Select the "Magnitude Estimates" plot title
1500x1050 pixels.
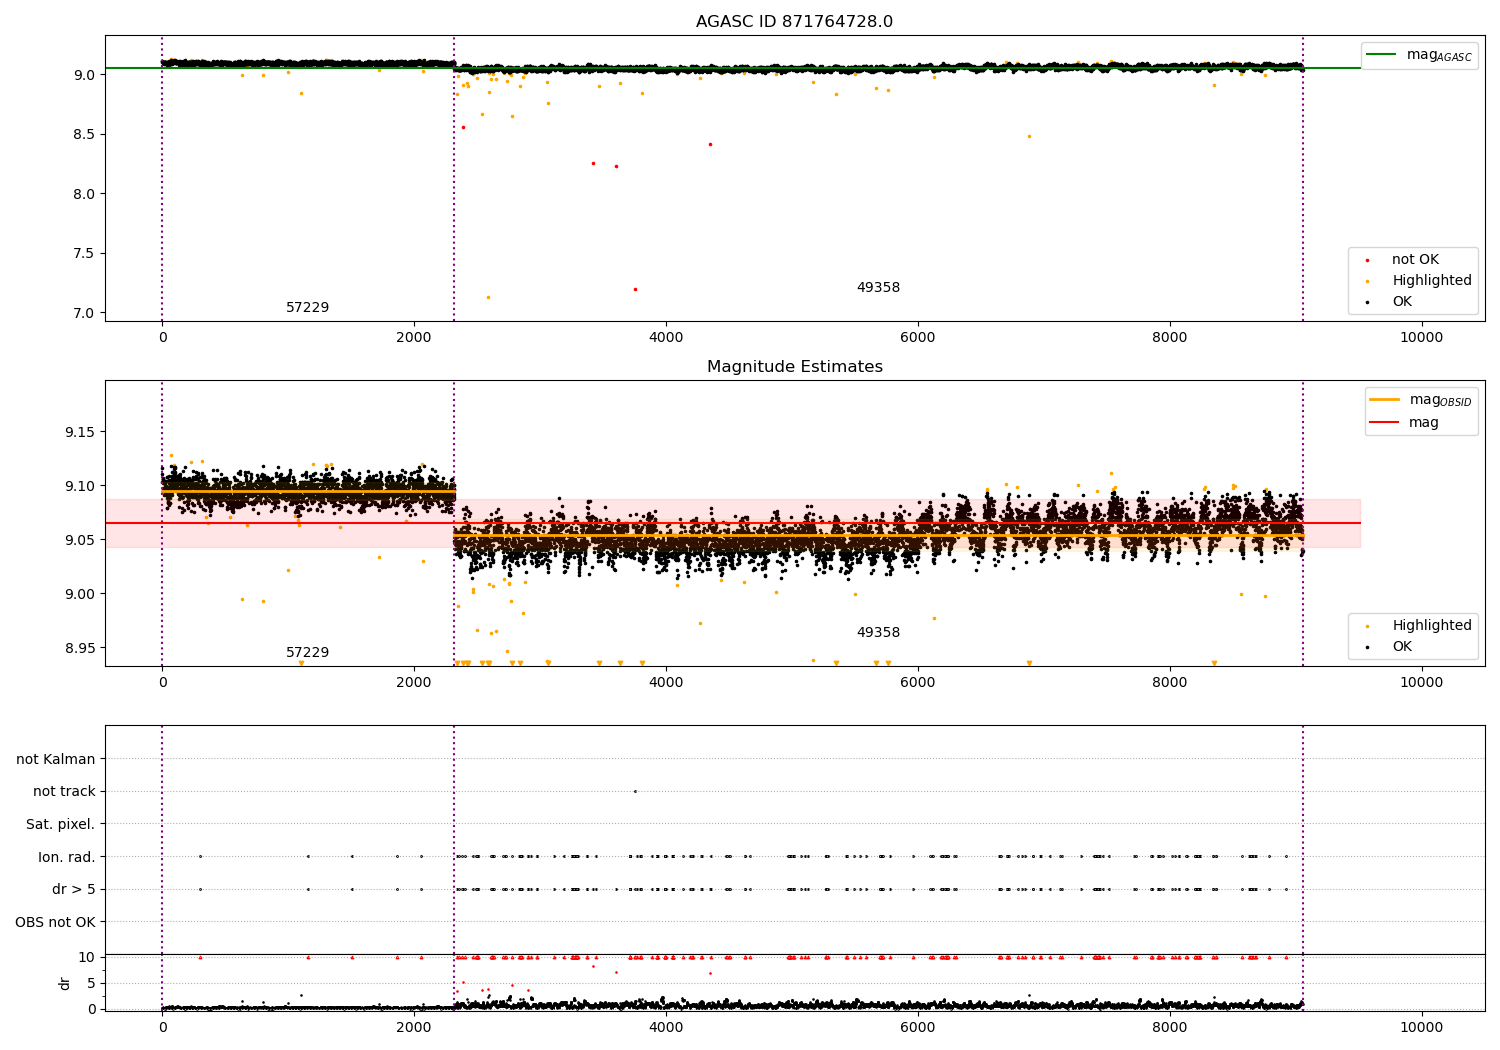coord(795,367)
